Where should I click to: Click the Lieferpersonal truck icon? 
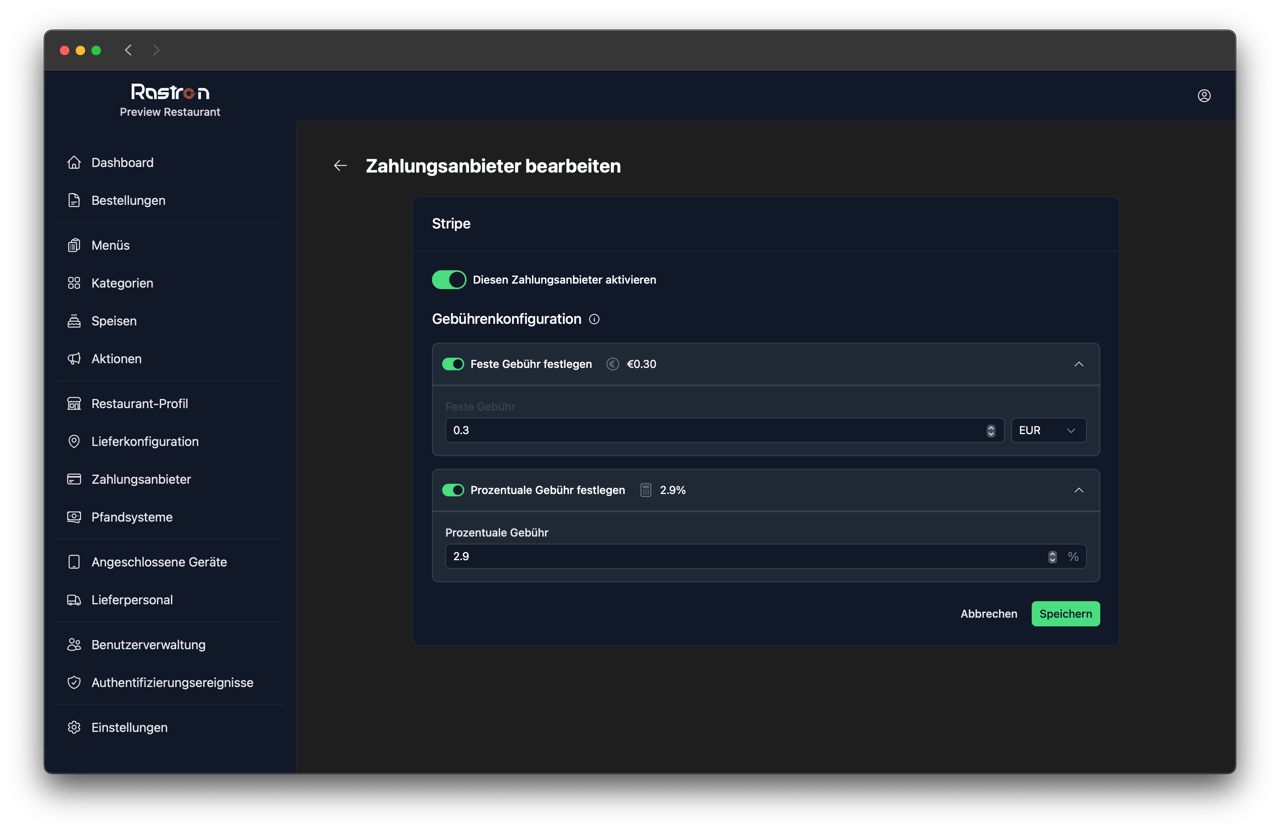pyautogui.click(x=74, y=600)
